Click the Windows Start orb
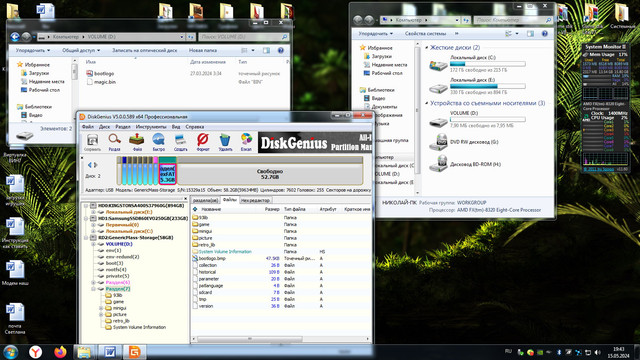The image size is (640, 360). (11, 352)
